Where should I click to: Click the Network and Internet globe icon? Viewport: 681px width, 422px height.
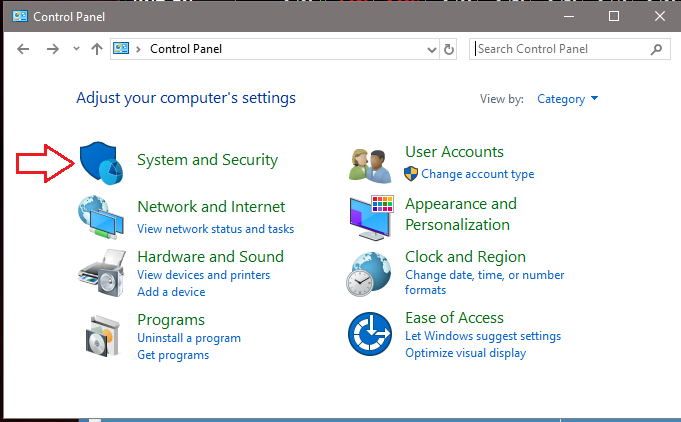(101, 217)
